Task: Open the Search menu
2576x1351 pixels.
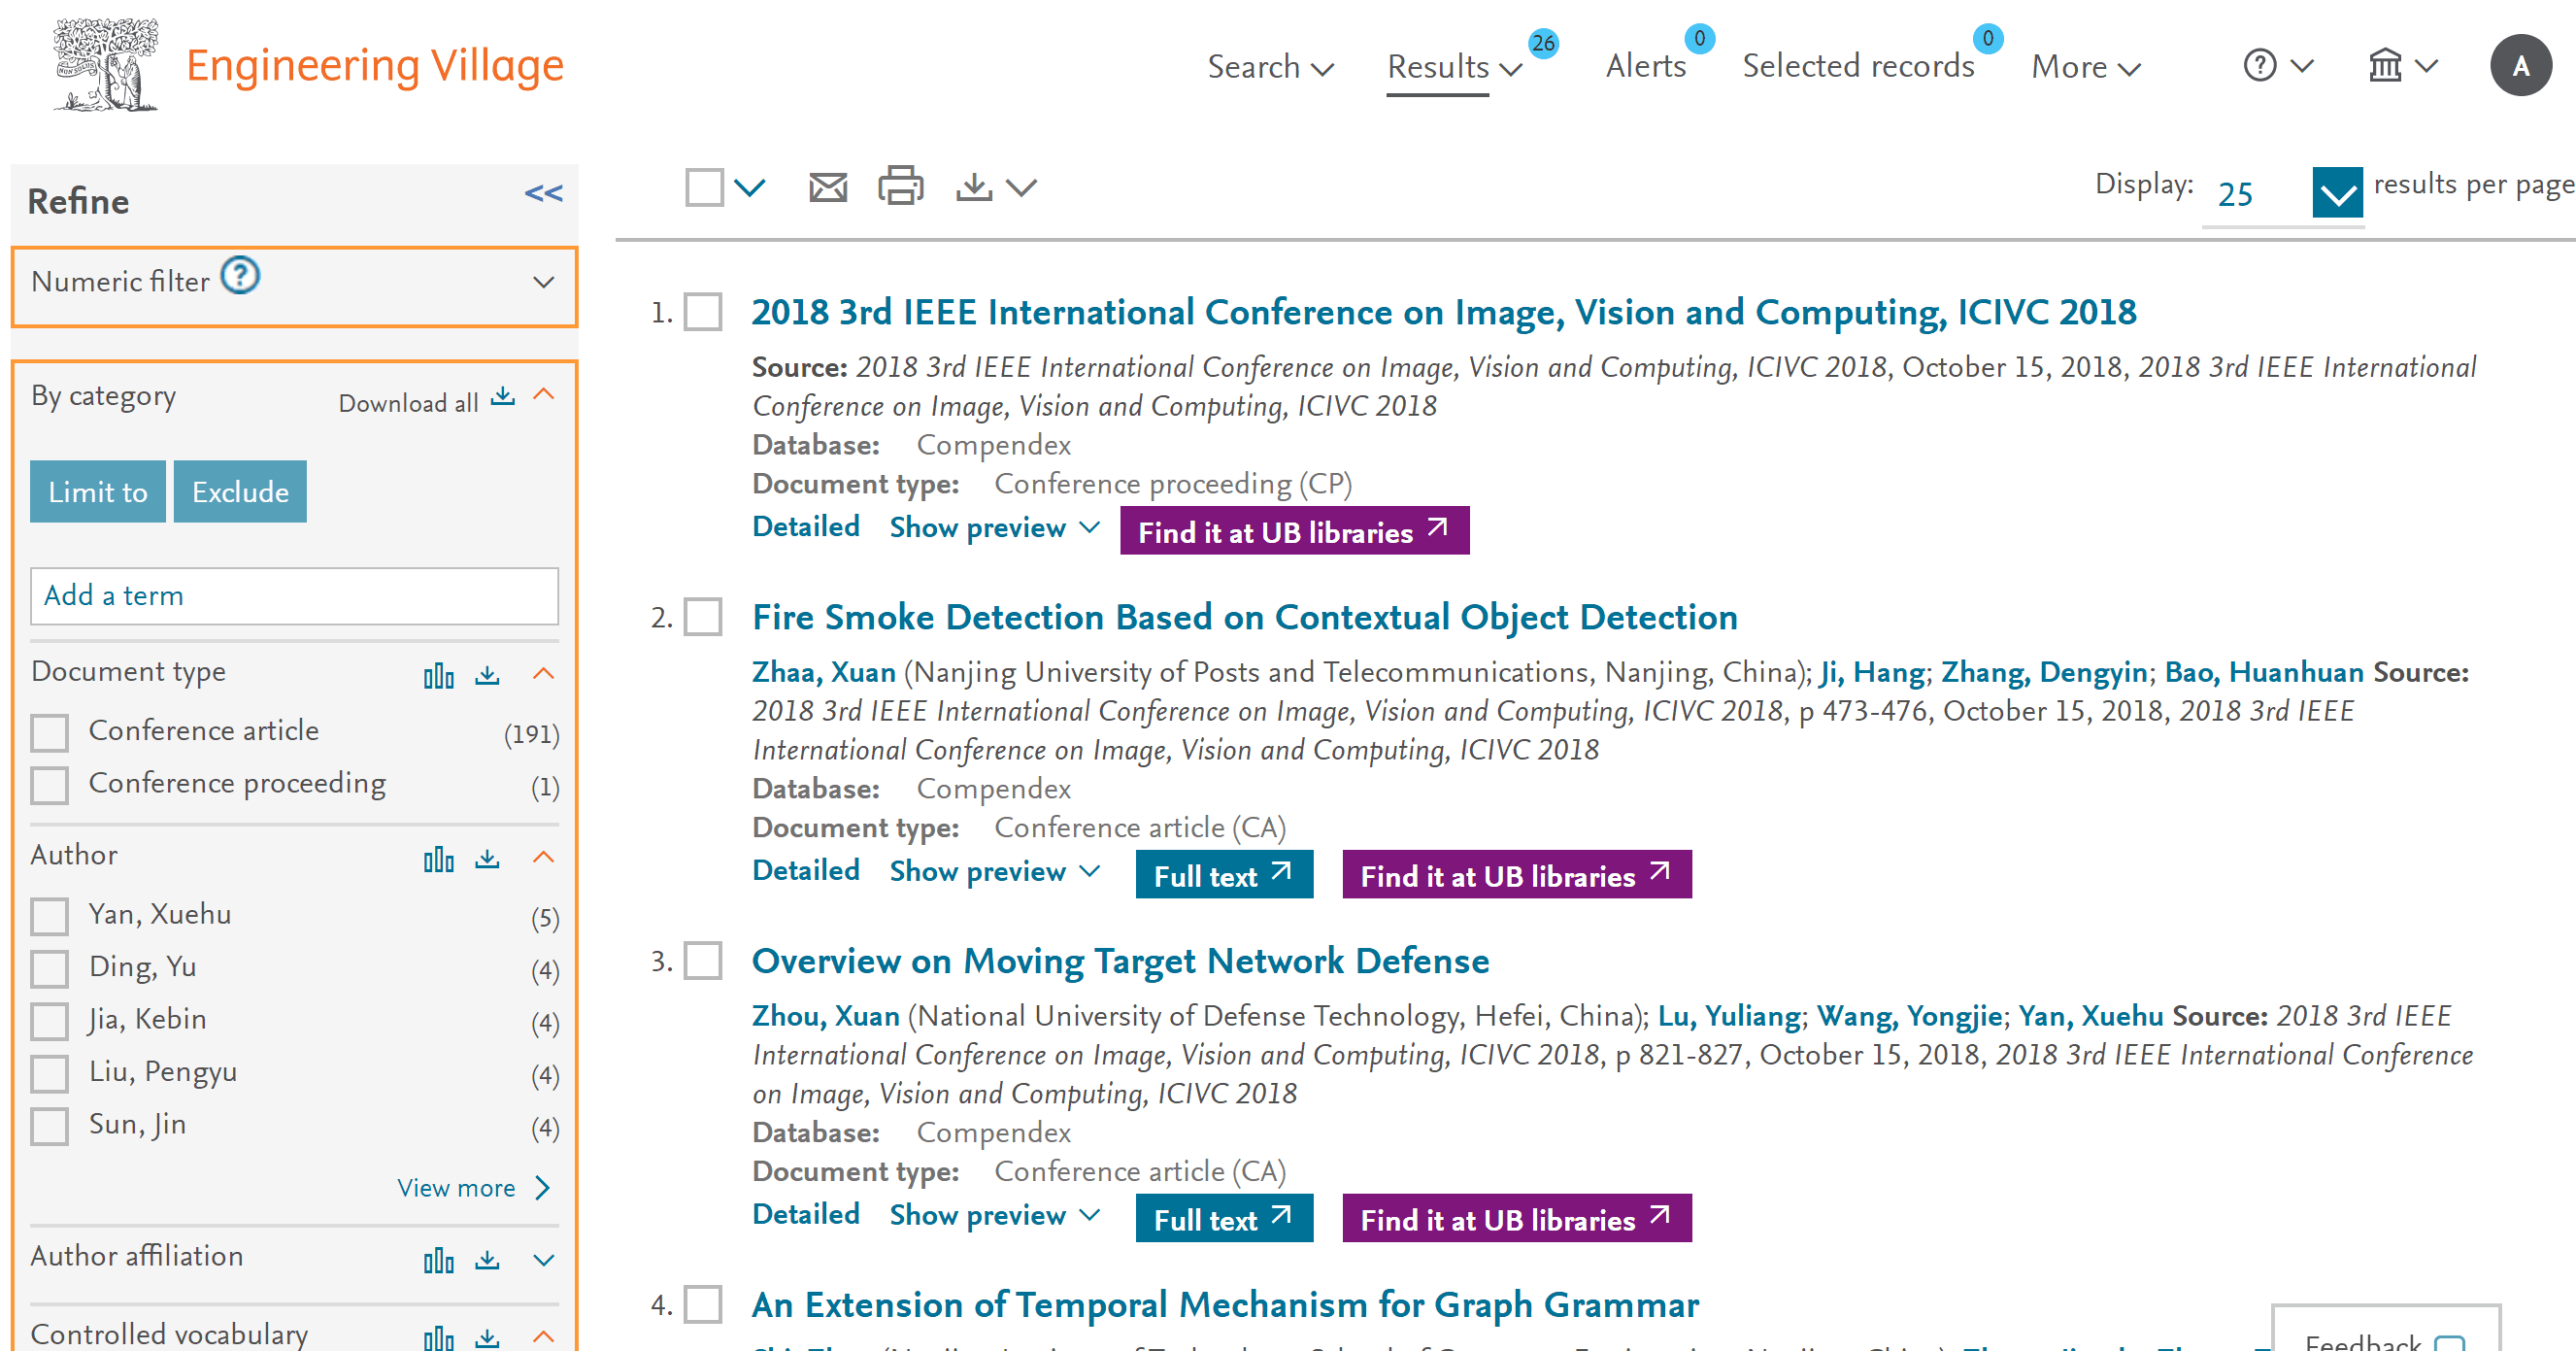Action: coord(1270,67)
